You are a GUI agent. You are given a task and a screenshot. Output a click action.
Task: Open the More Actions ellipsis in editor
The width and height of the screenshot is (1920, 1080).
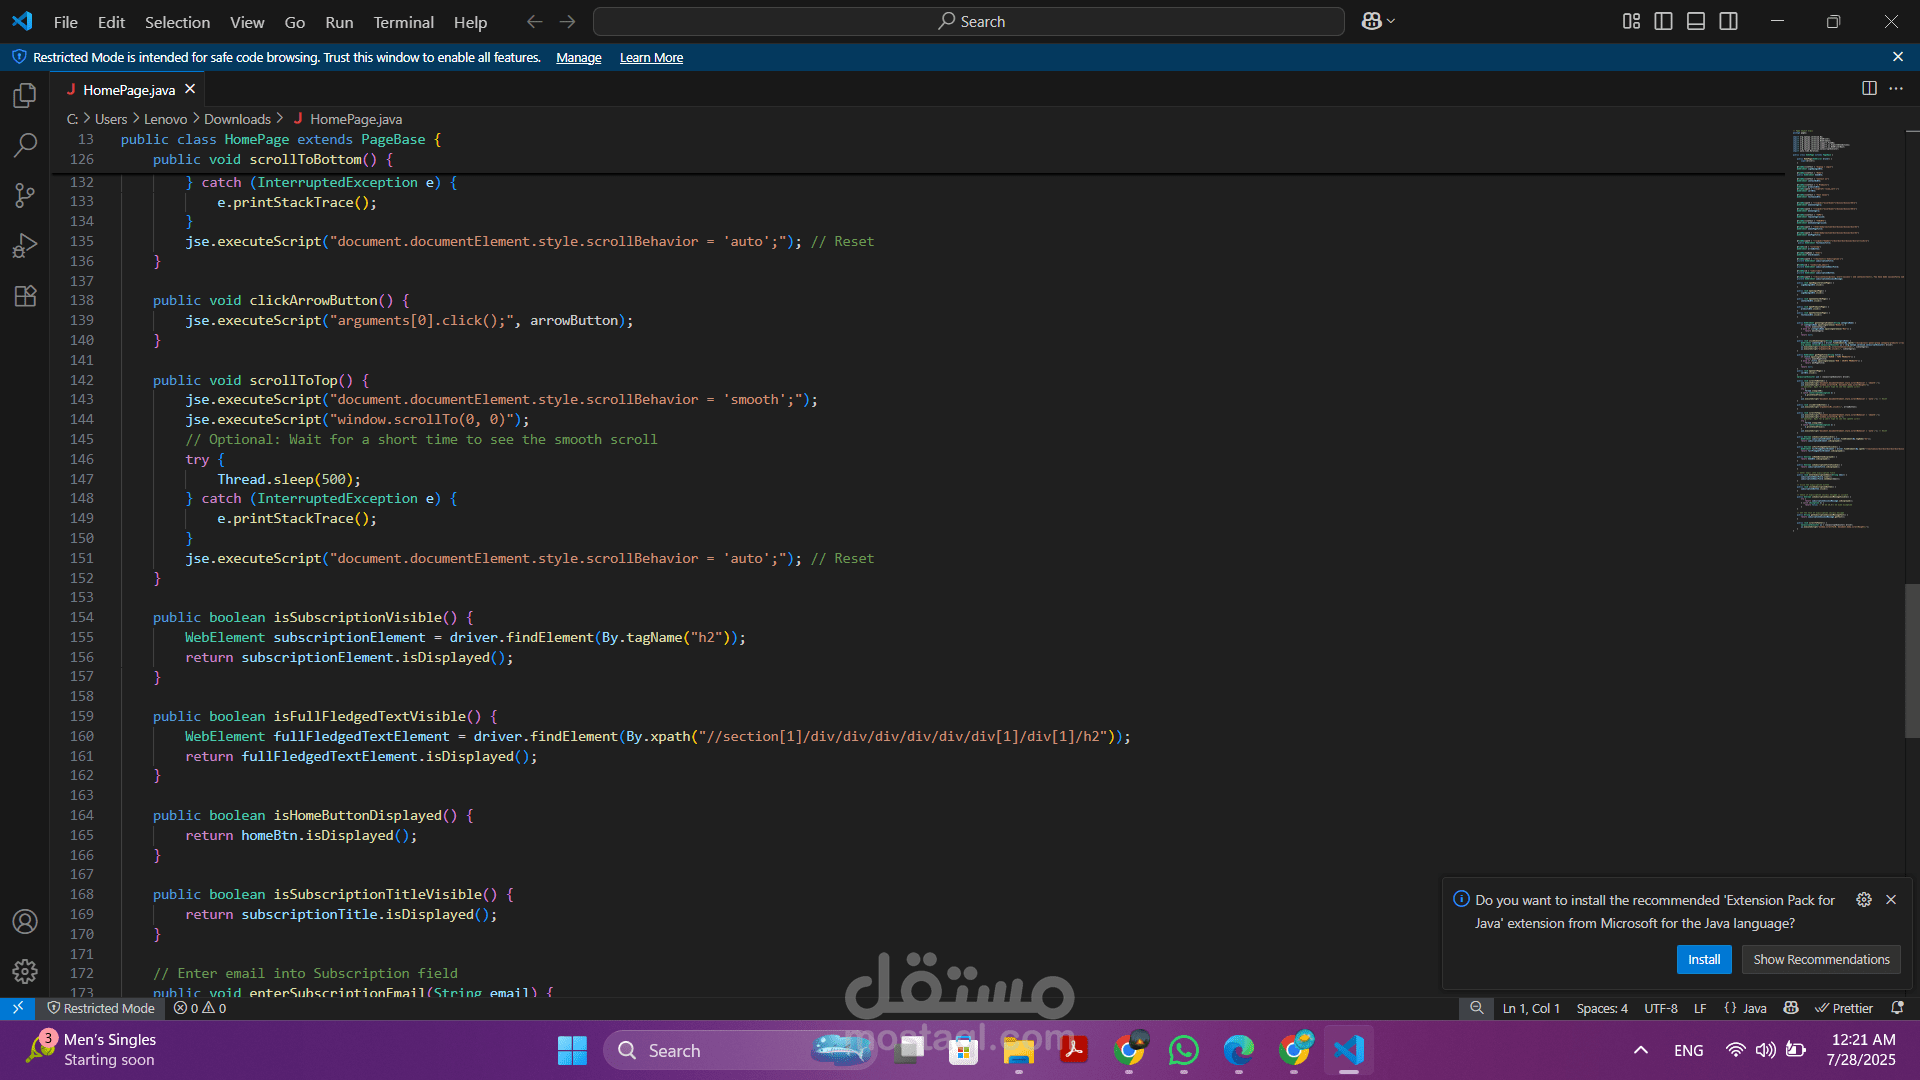(x=1896, y=89)
